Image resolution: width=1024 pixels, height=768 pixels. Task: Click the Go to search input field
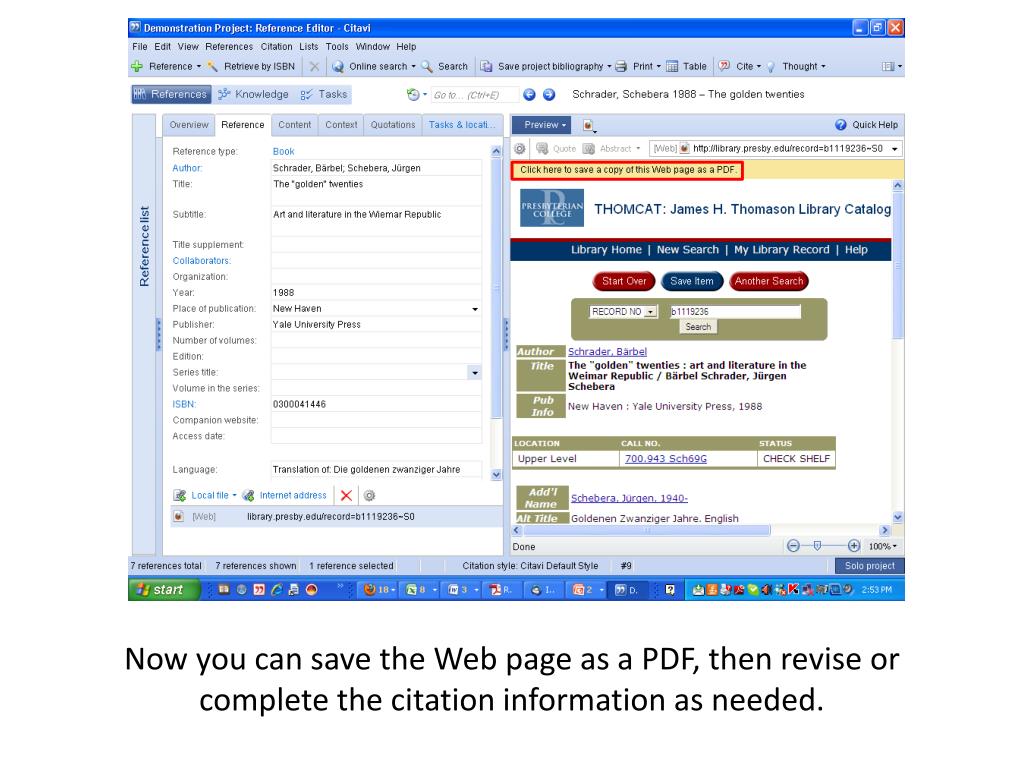(475, 95)
